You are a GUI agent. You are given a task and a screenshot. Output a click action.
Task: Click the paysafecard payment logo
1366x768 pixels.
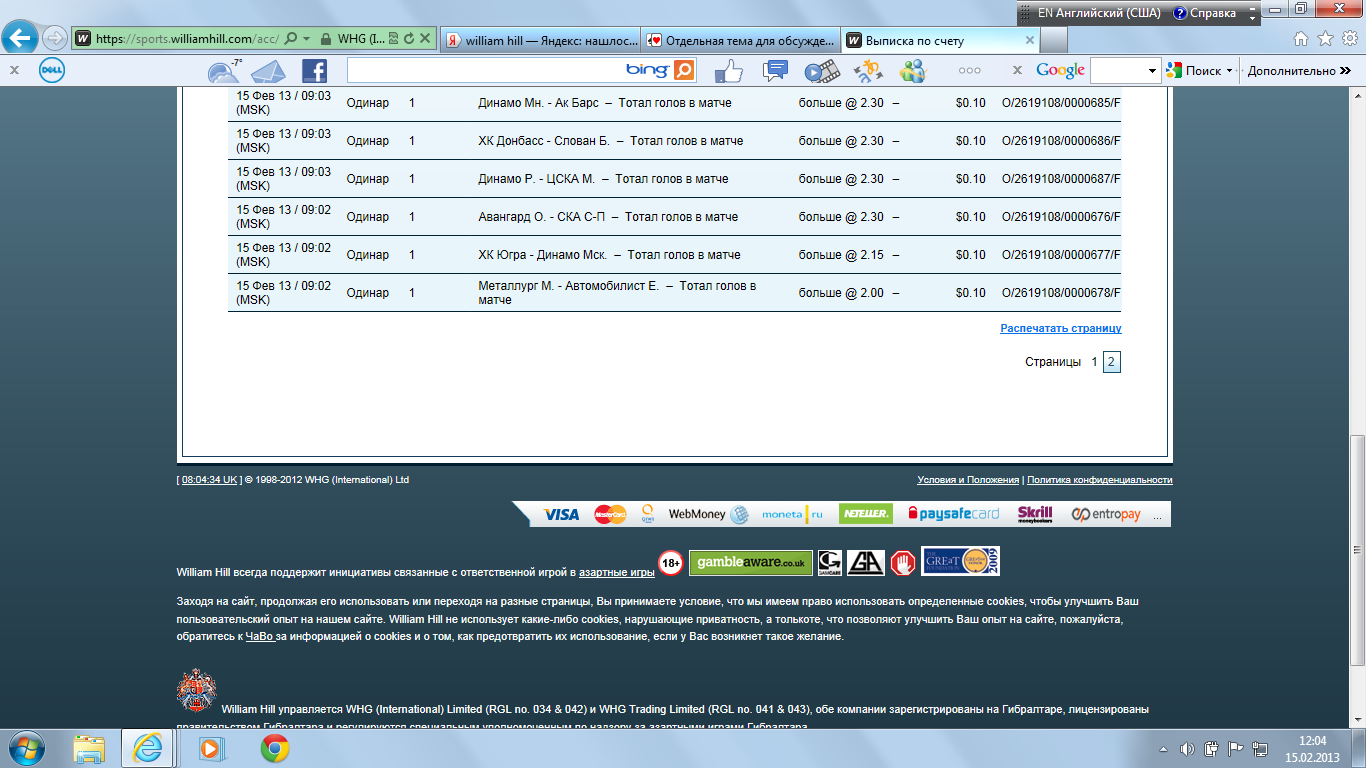click(953, 514)
